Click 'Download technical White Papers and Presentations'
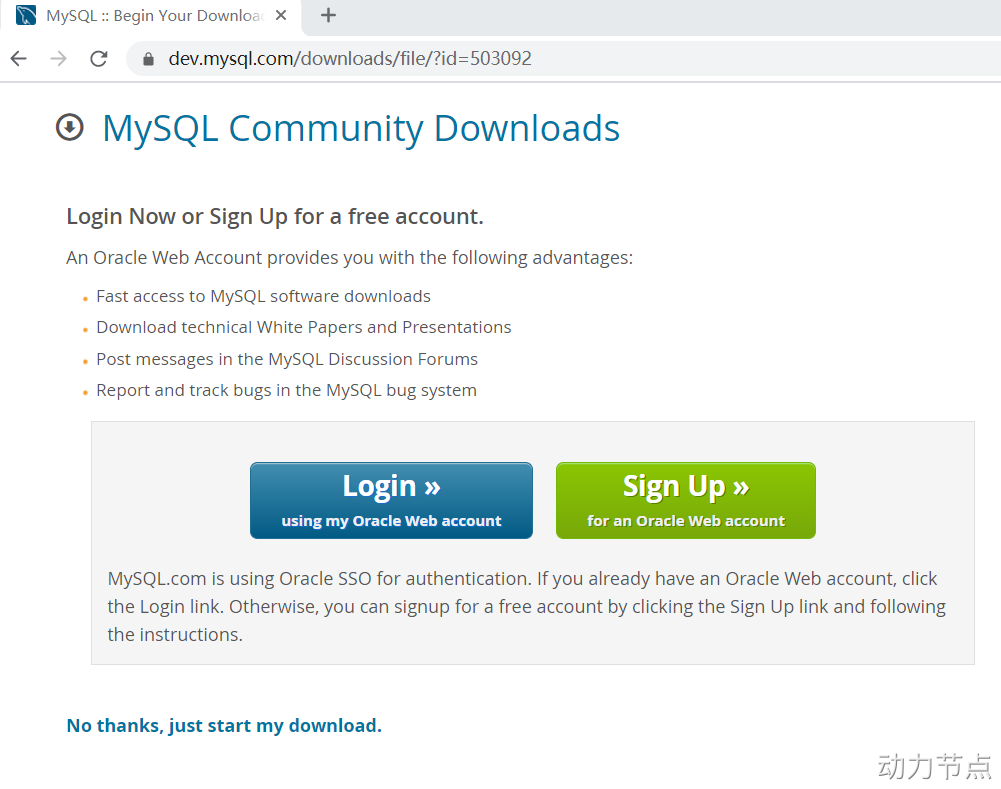Viewport: 1001px width, 789px height. 304,327
